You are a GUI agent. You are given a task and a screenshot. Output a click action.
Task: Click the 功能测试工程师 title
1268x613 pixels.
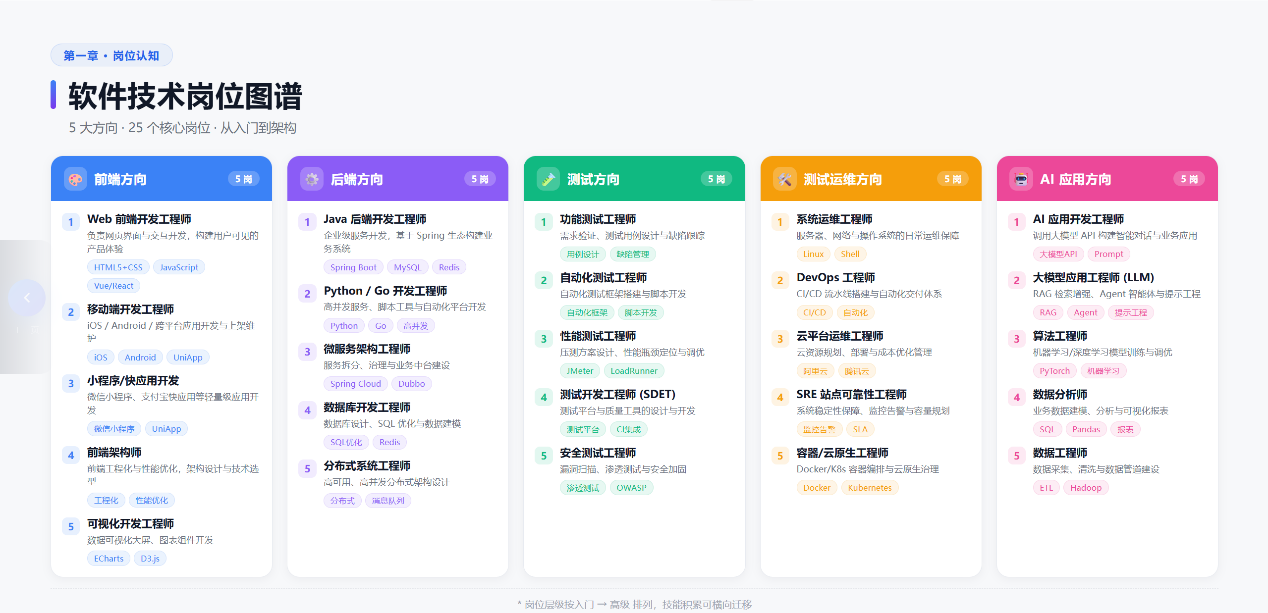tap(598, 219)
